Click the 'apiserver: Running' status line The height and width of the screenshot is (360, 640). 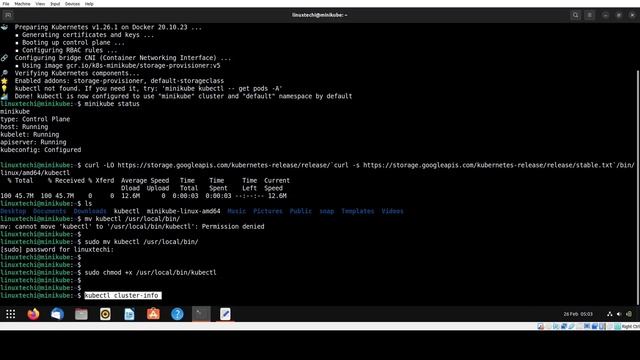(x=33, y=142)
